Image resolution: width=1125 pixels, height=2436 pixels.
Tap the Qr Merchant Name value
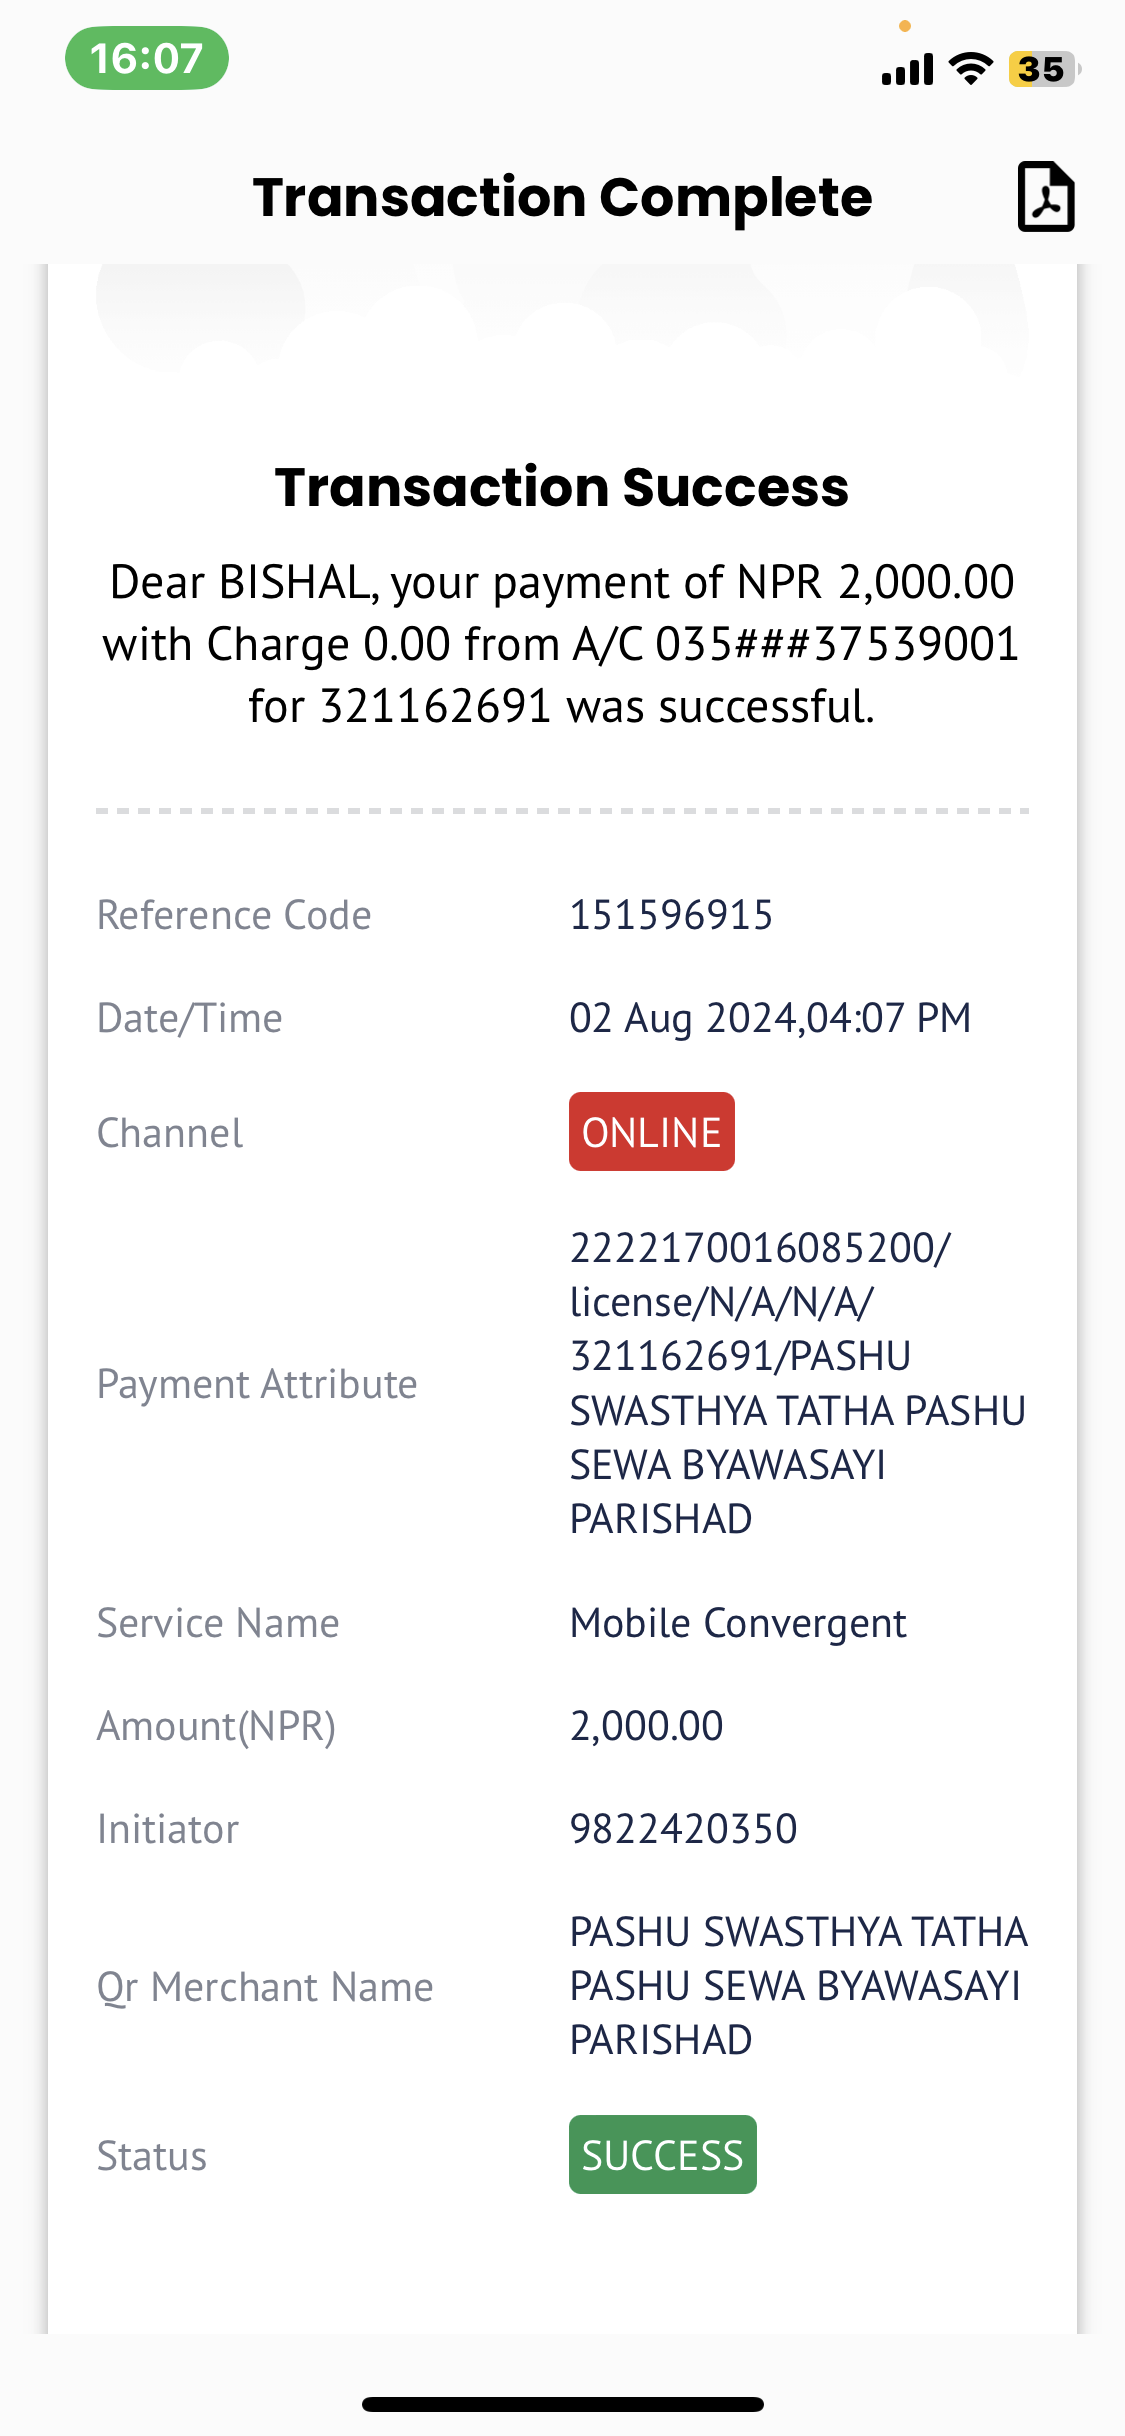(x=798, y=1986)
